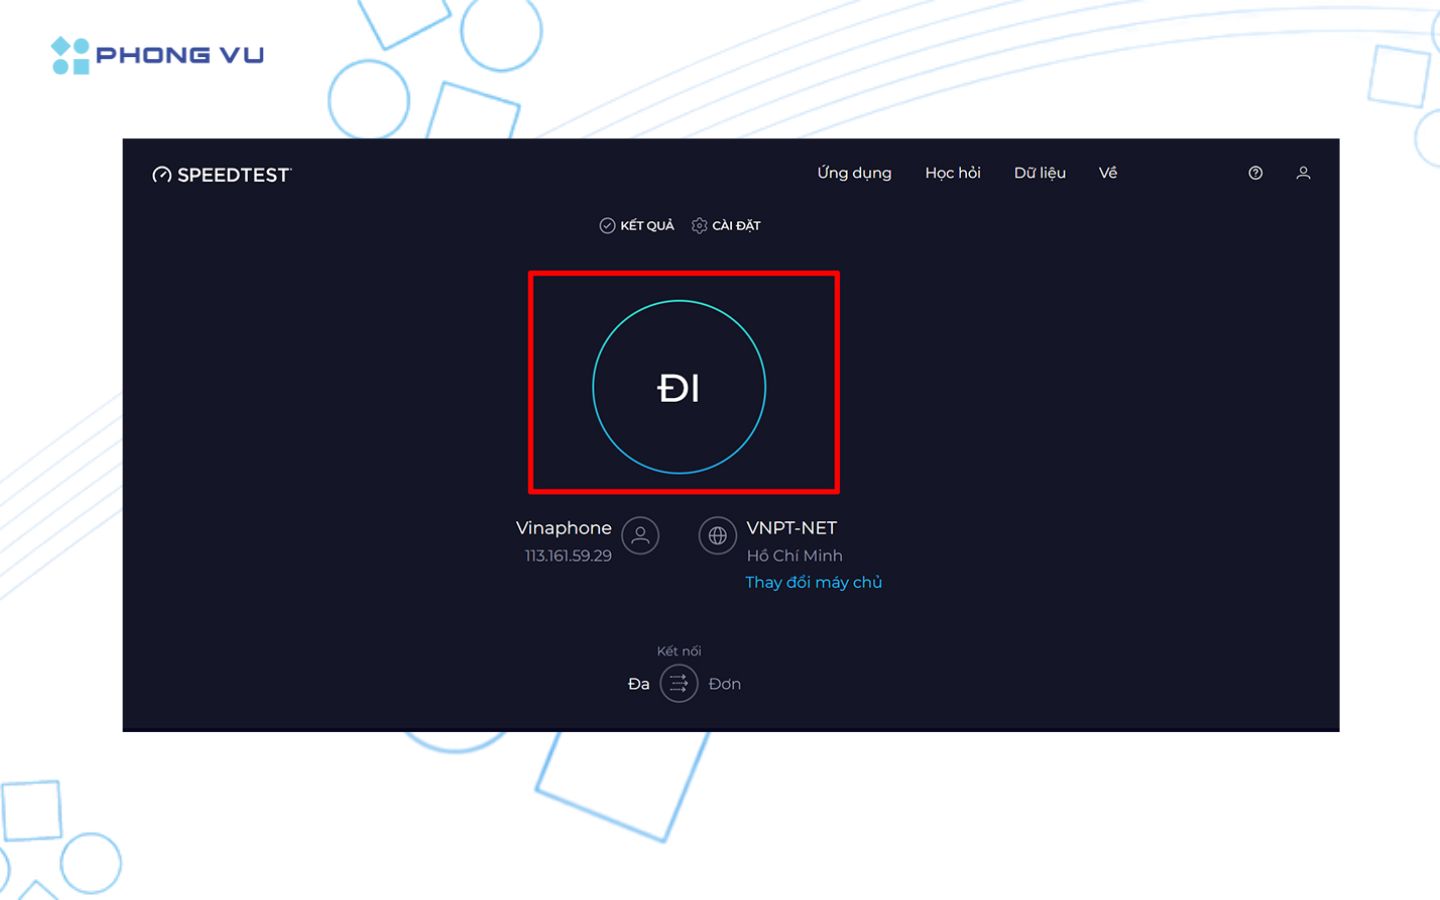
Task: Switch connection mode to Đơn
Action: [x=724, y=683]
